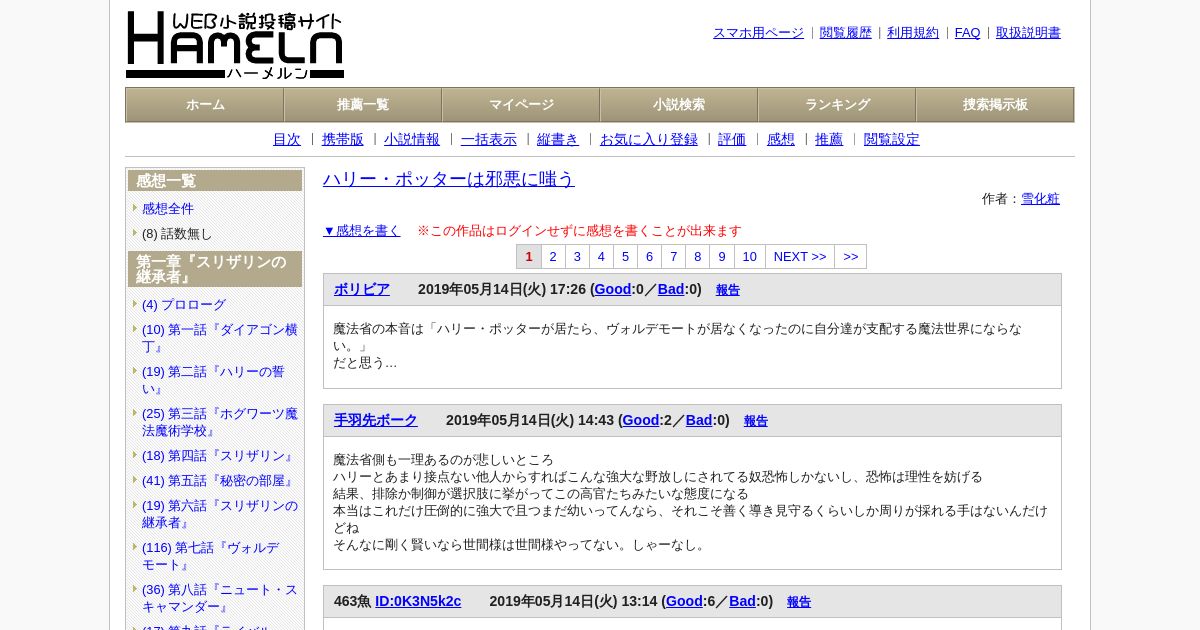Go to comments page 3

pyautogui.click(x=577, y=257)
